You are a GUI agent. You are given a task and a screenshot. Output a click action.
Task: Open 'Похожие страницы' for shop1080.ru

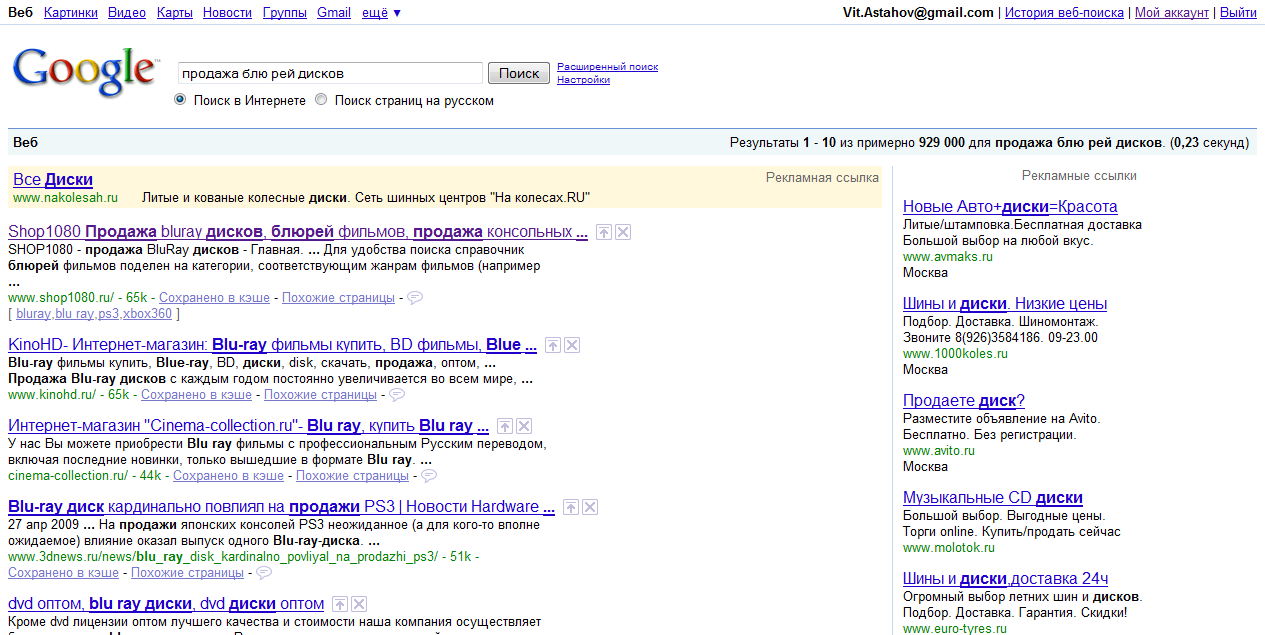coord(338,298)
